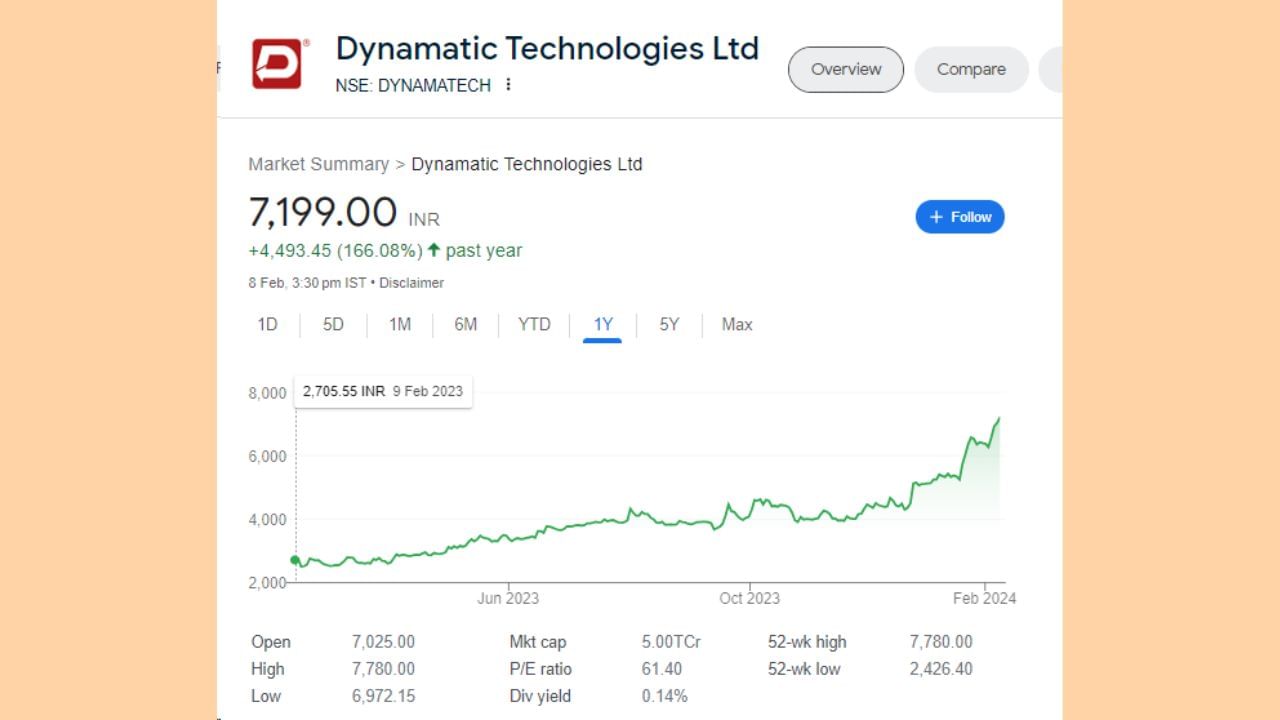Click the Mkt cap value 5.00TCr
The width and height of the screenshot is (1280, 720).
[x=671, y=642]
